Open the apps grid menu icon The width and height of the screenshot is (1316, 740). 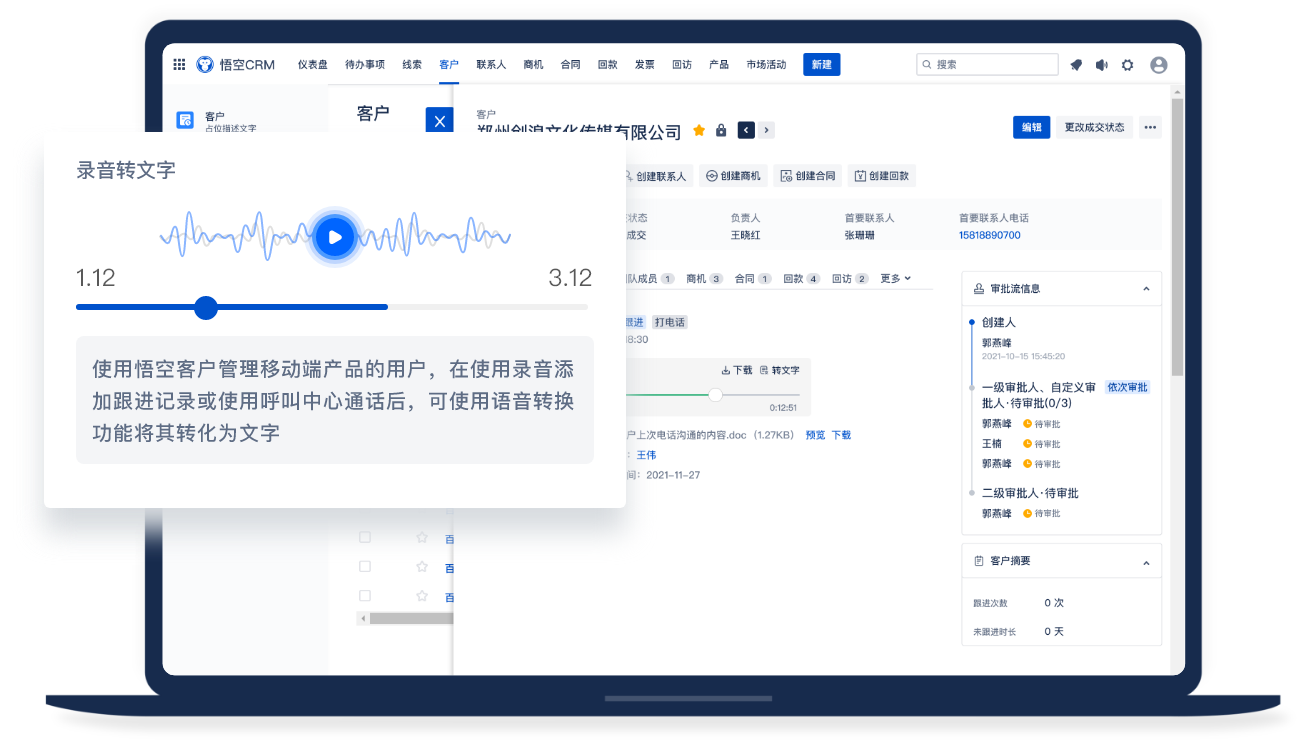(179, 65)
